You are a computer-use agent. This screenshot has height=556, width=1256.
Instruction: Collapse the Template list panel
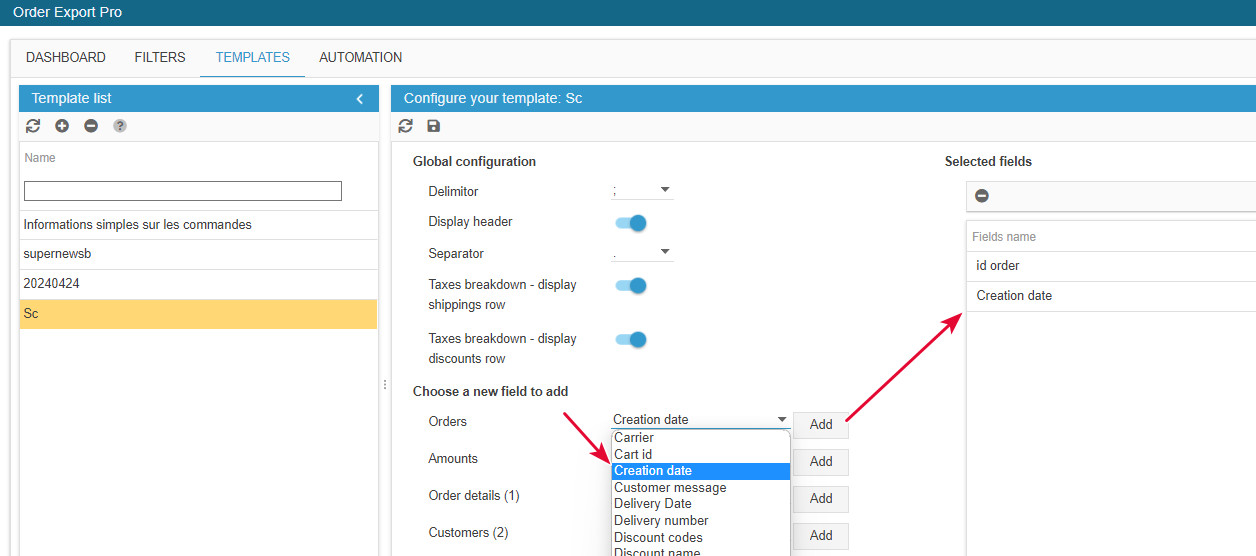click(x=360, y=98)
